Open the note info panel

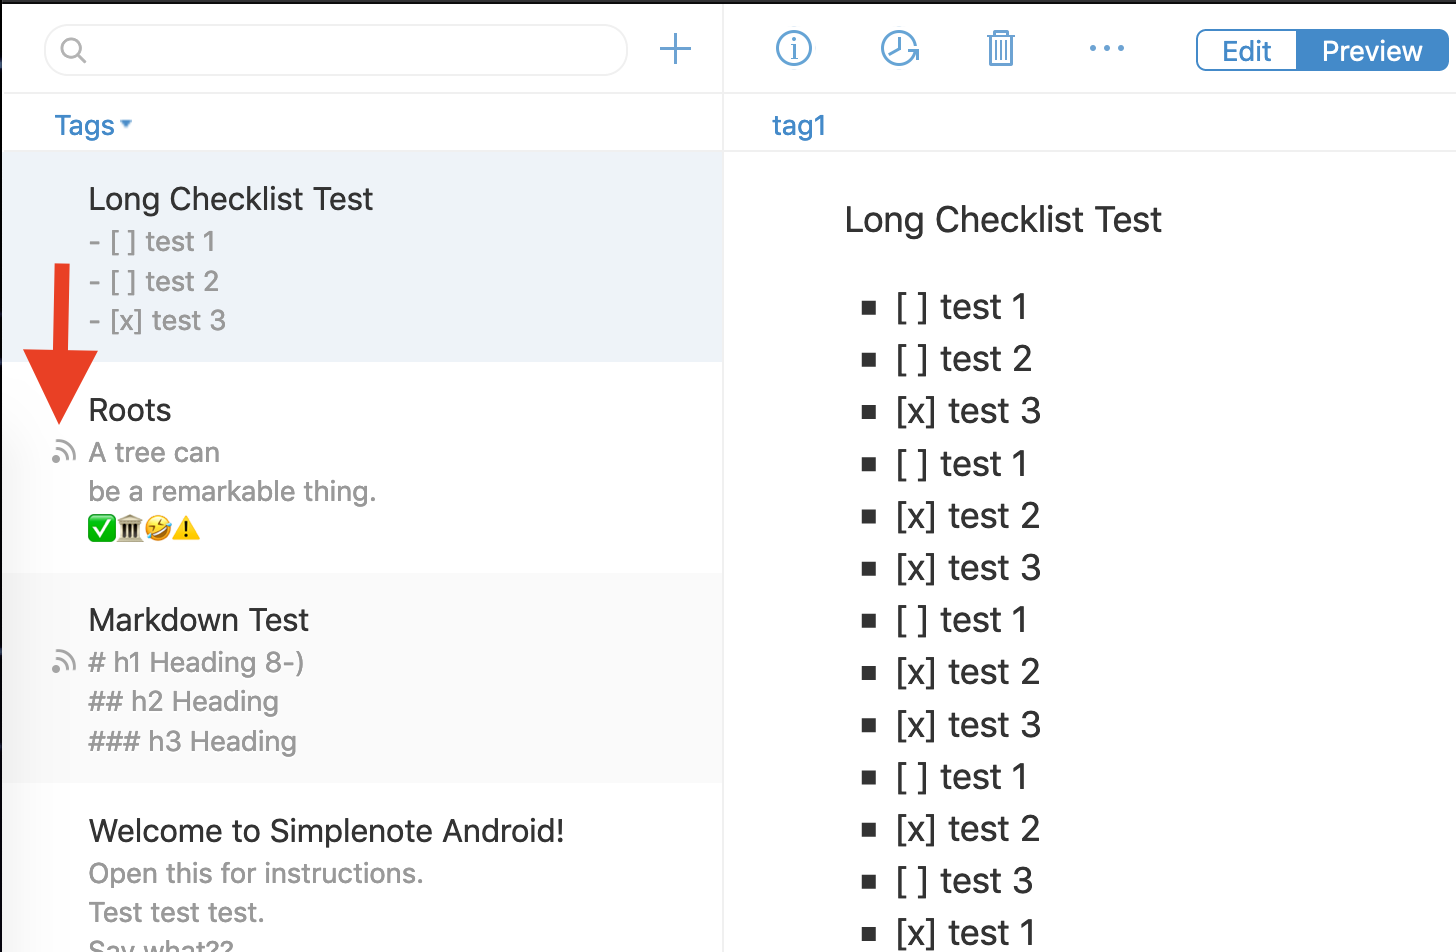click(793, 48)
